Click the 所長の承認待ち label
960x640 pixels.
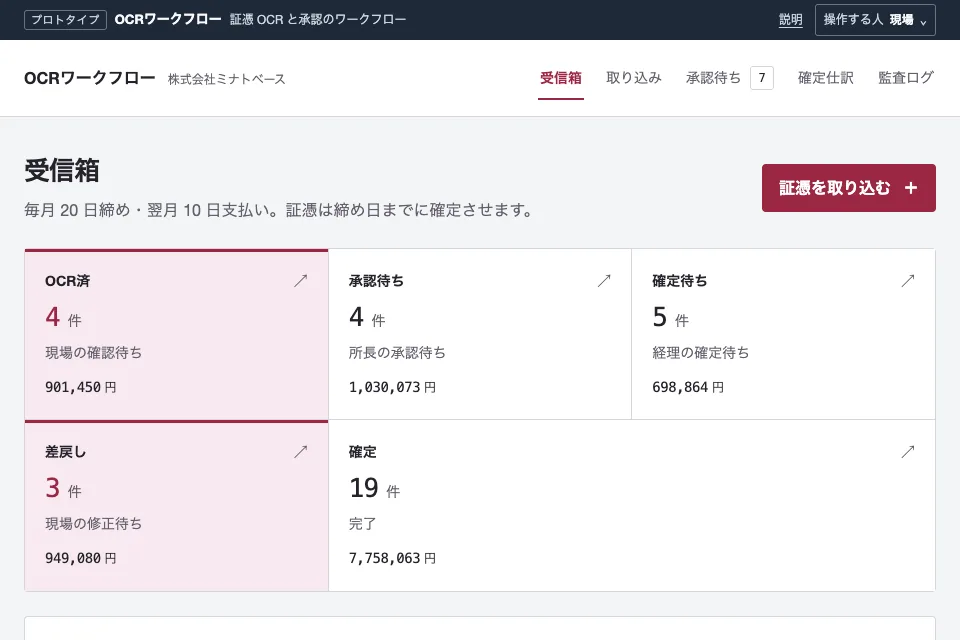point(397,353)
